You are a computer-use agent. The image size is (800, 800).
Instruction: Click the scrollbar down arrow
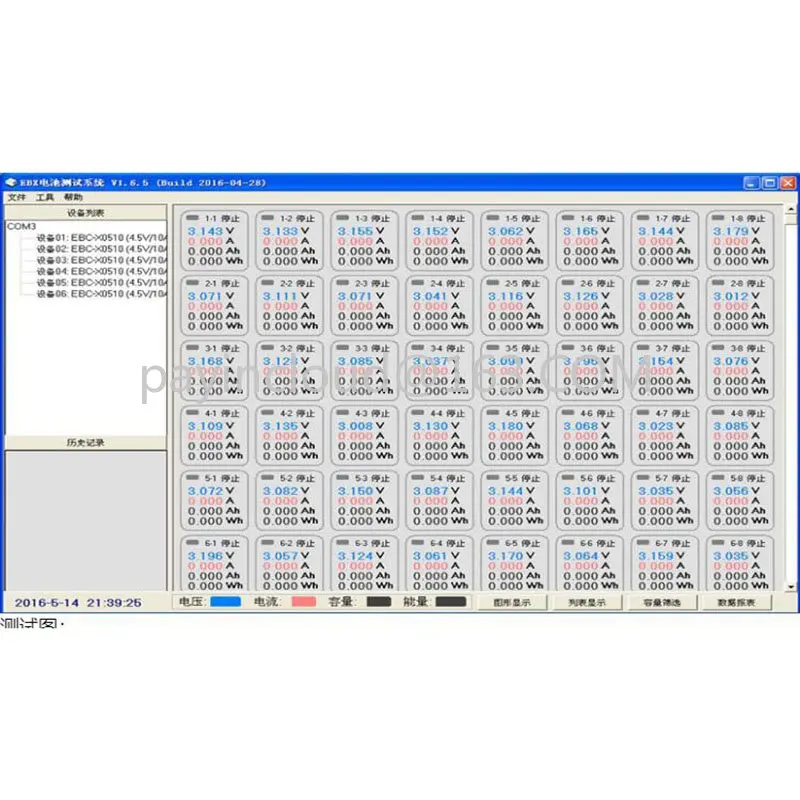791,587
